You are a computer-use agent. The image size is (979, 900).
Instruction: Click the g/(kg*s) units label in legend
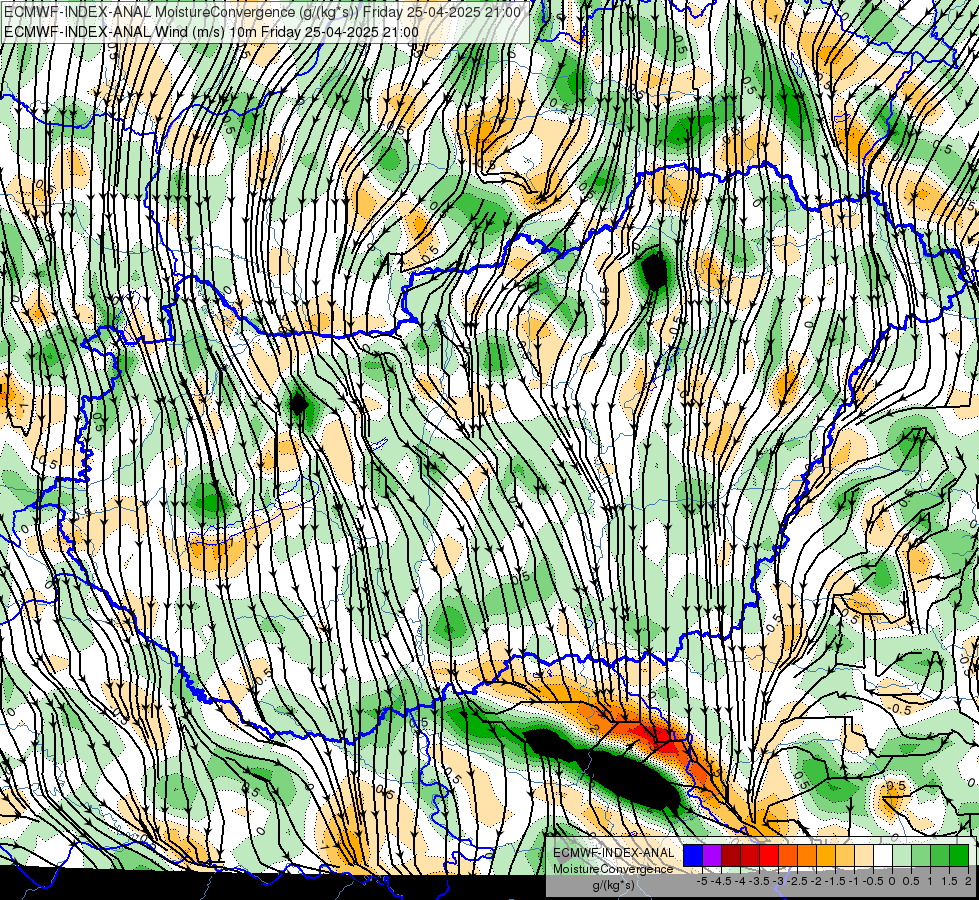613,886
